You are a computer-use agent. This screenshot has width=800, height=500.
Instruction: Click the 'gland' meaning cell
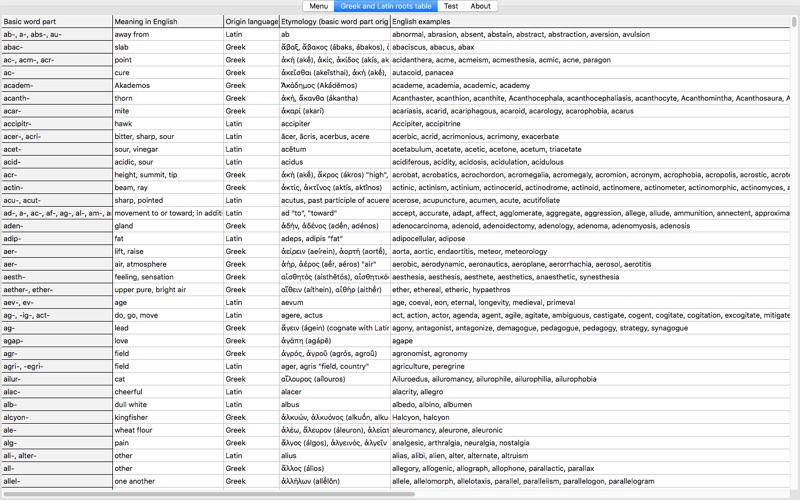coord(168,226)
